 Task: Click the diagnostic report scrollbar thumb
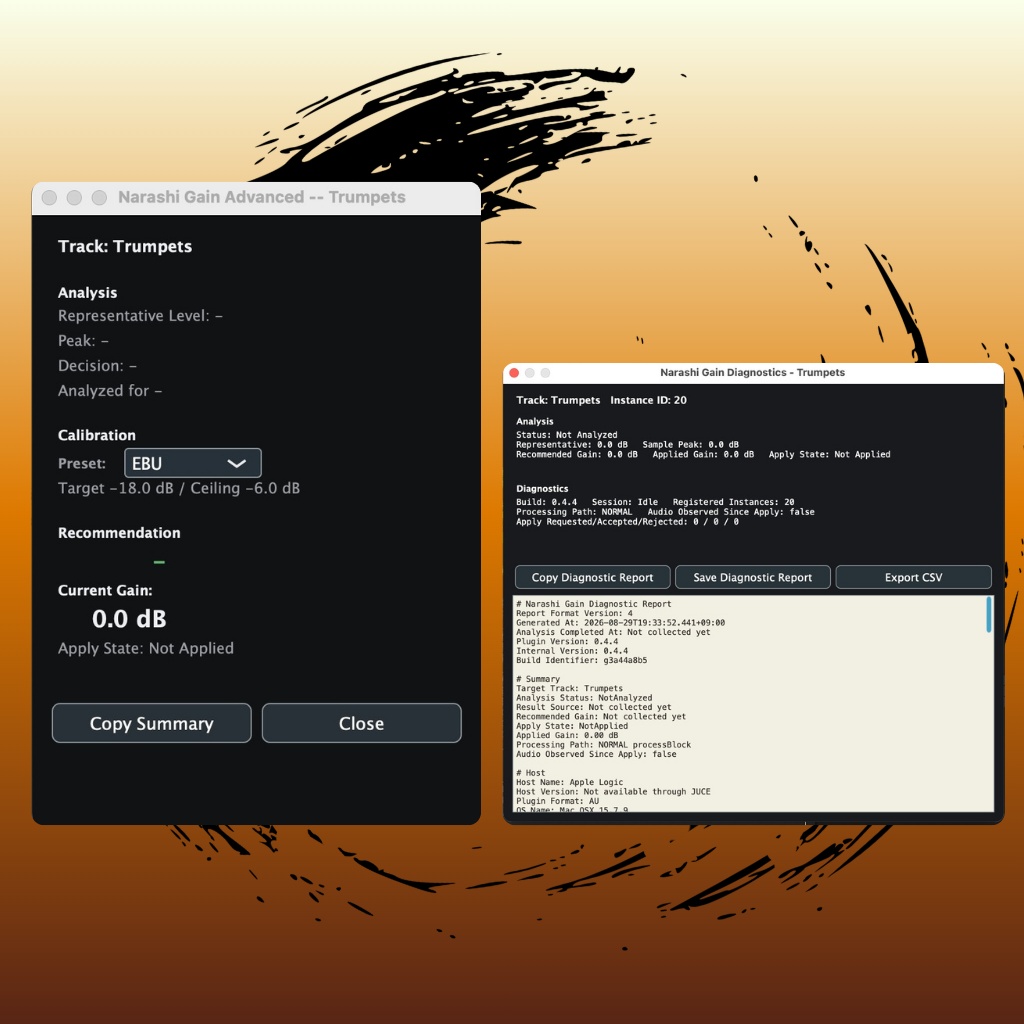(x=989, y=614)
